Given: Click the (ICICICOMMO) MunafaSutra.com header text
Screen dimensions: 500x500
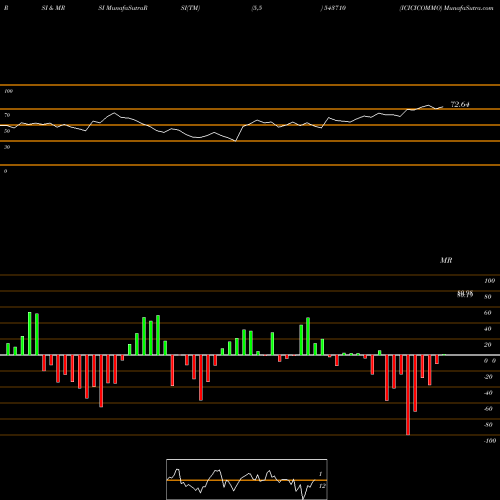Looking at the screenshot, I should point(446,8).
